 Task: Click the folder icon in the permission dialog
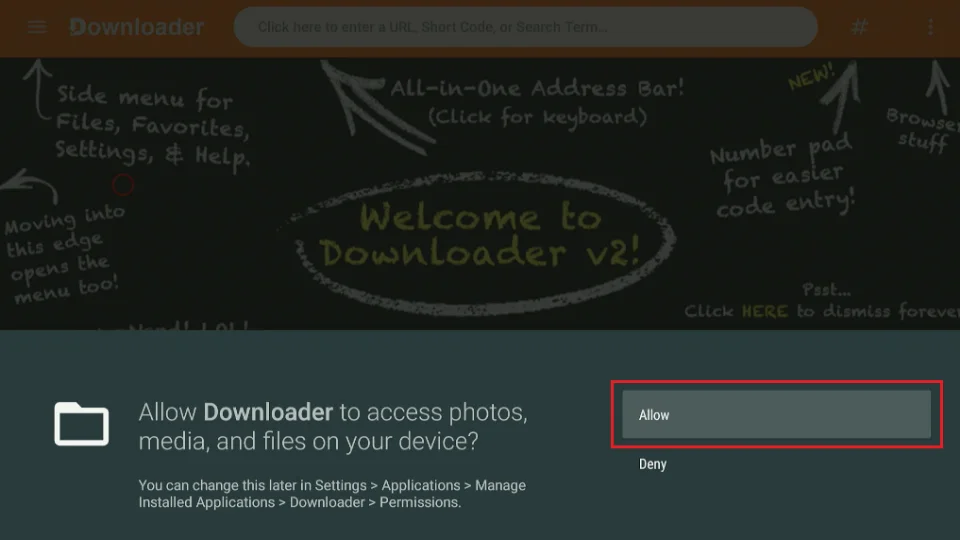point(81,424)
